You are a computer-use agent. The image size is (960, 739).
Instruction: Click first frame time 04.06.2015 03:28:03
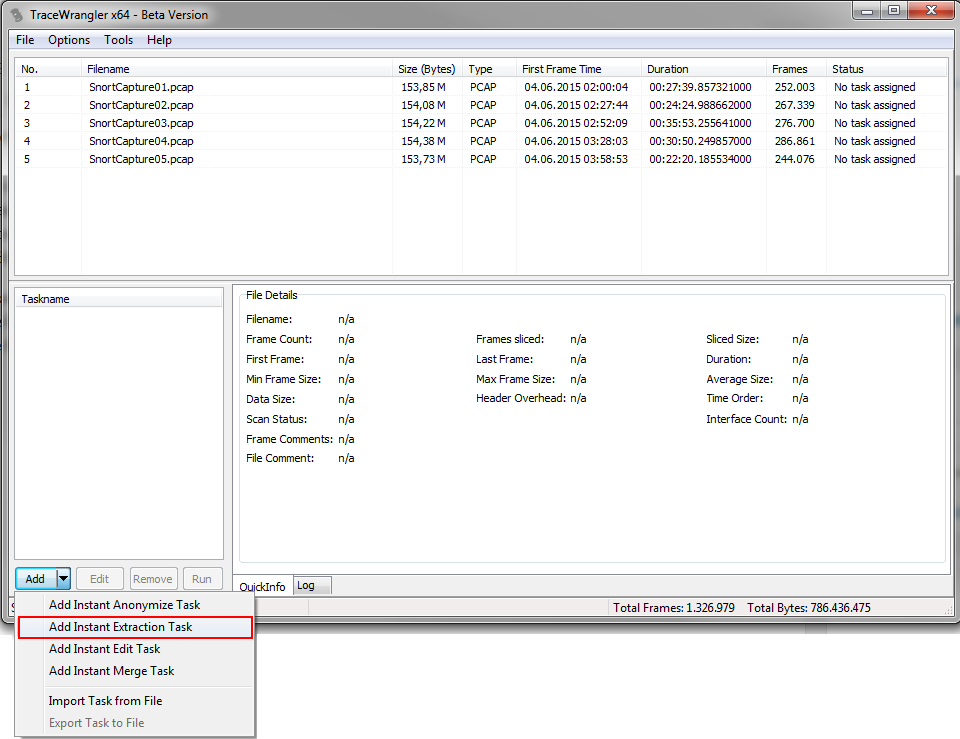(576, 141)
